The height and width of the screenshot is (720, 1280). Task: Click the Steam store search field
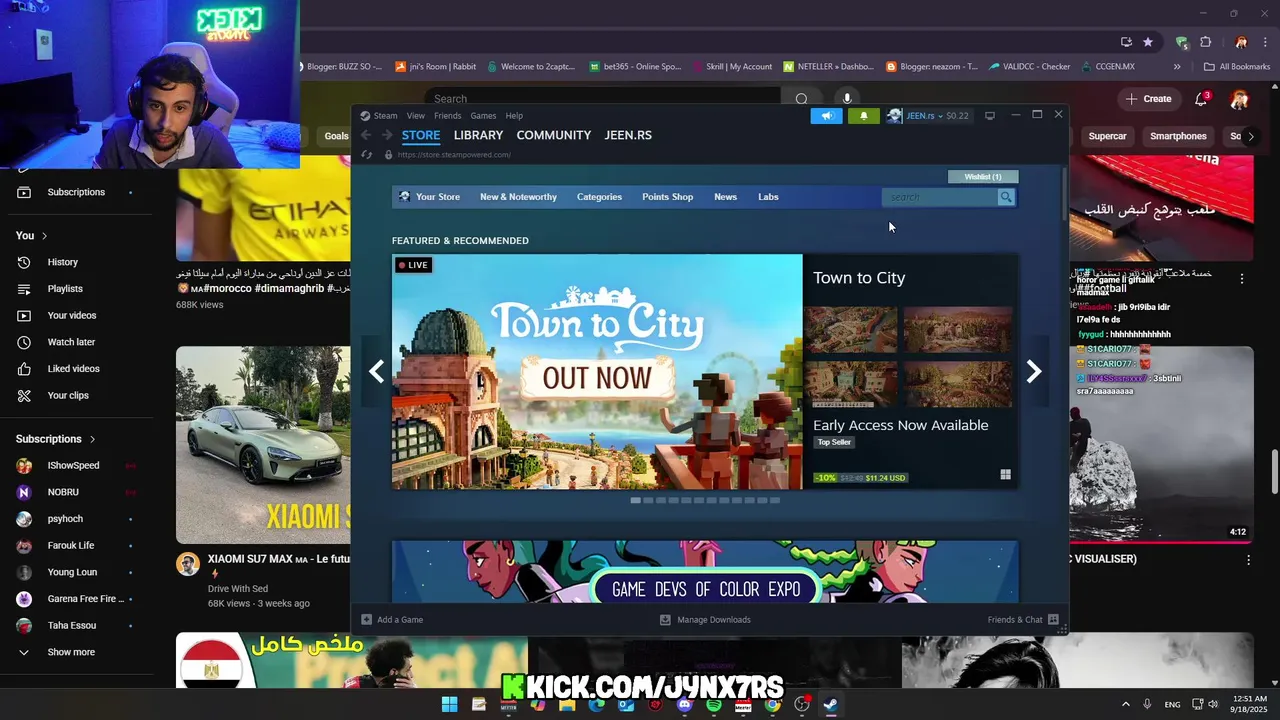pos(940,197)
